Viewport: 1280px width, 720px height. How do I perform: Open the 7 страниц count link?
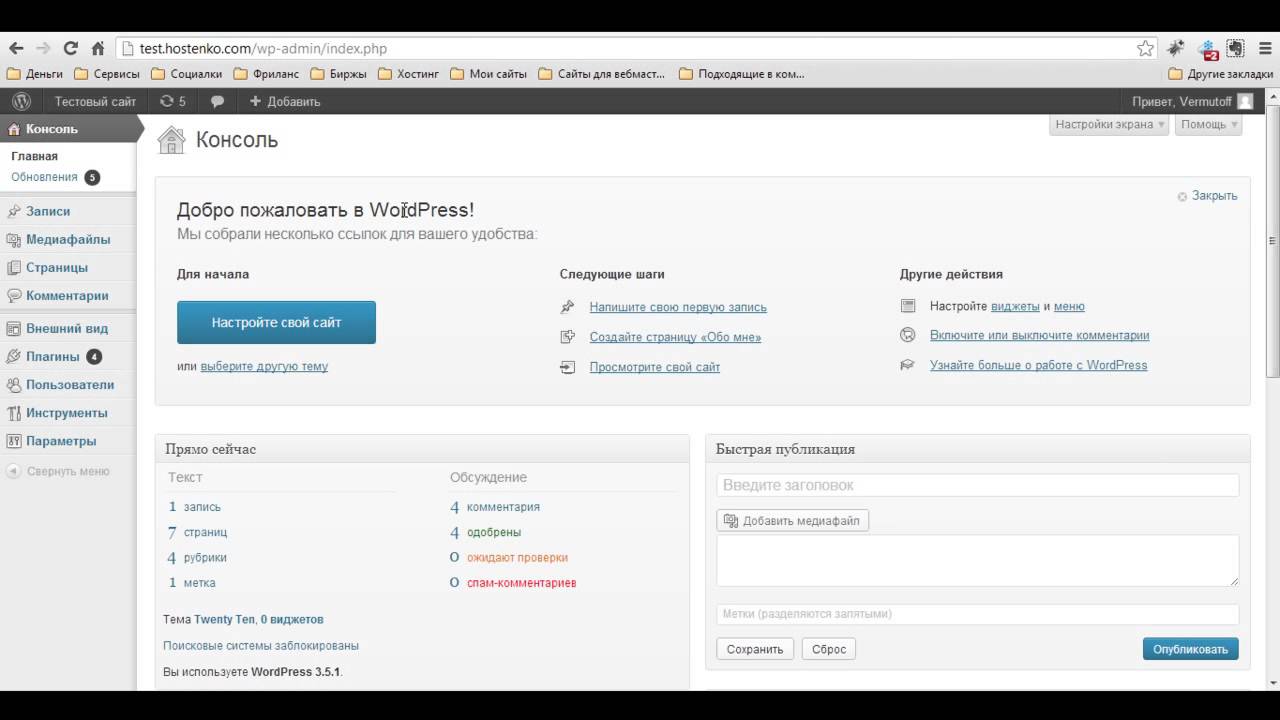197,532
